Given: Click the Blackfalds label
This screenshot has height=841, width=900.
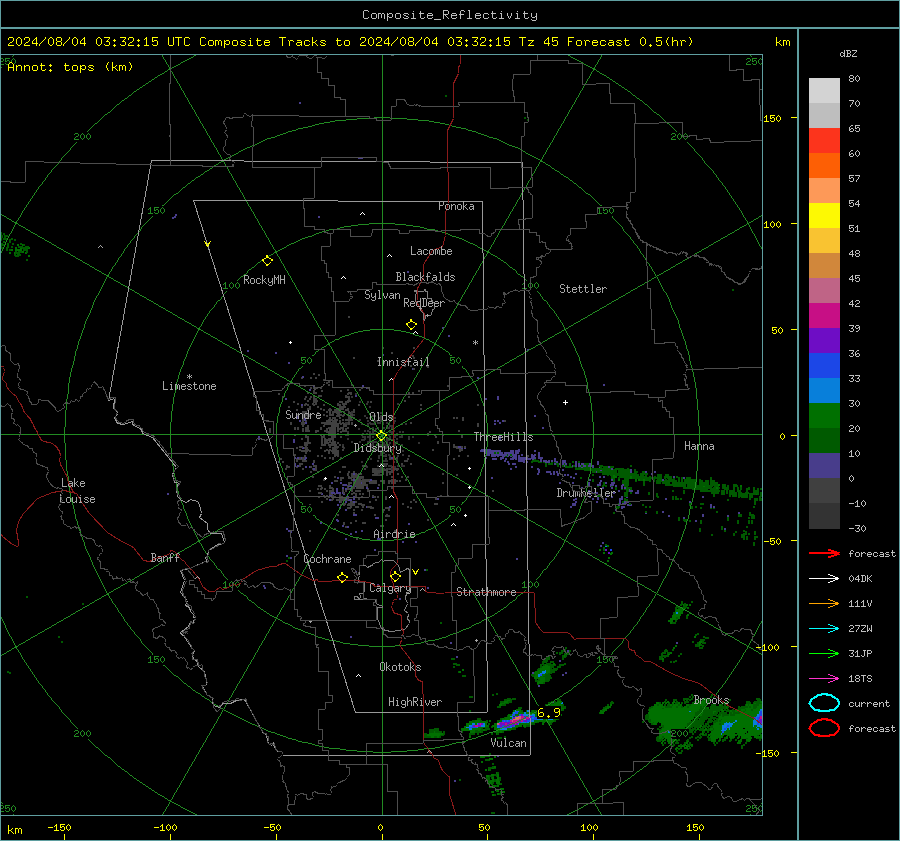Looking at the screenshot, I should click(425, 277).
